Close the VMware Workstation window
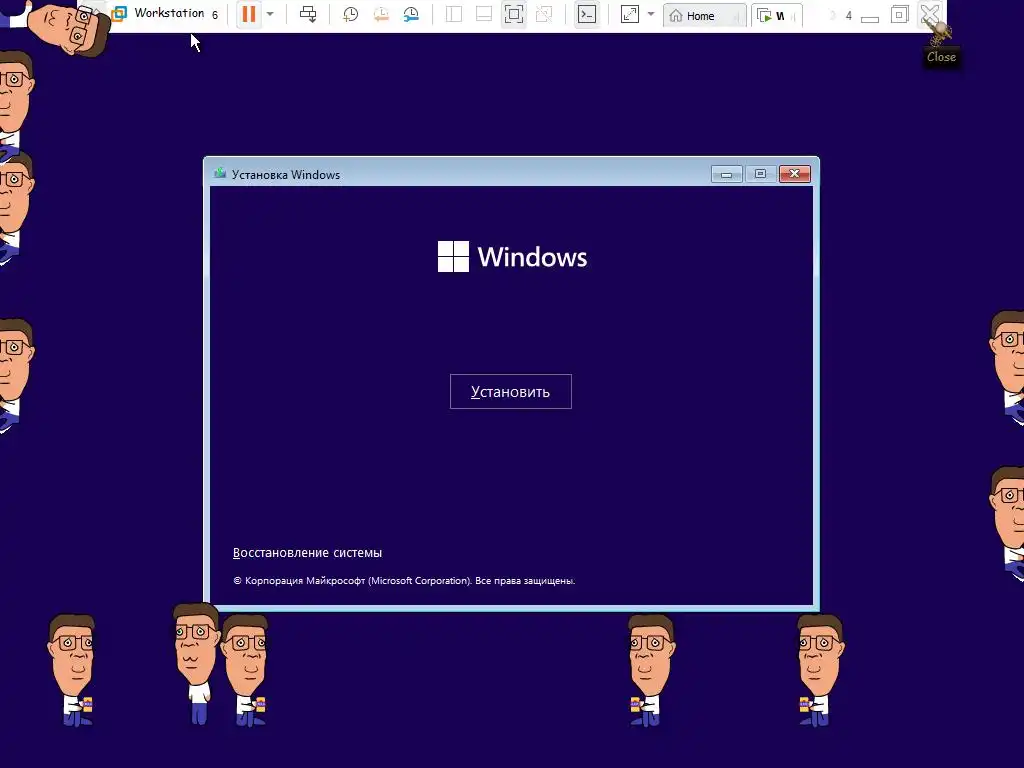This screenshot has width=1024, height=768. [x=930, y=14]
